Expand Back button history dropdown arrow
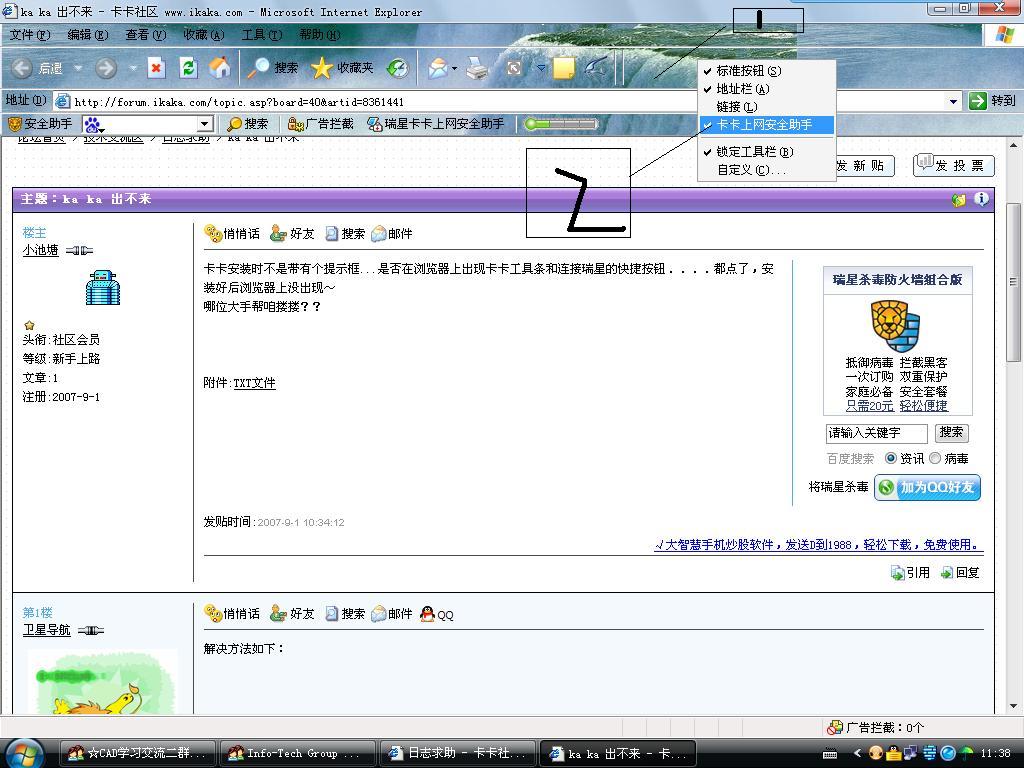This screenshot has height=768, width=1024. point(78,68)
